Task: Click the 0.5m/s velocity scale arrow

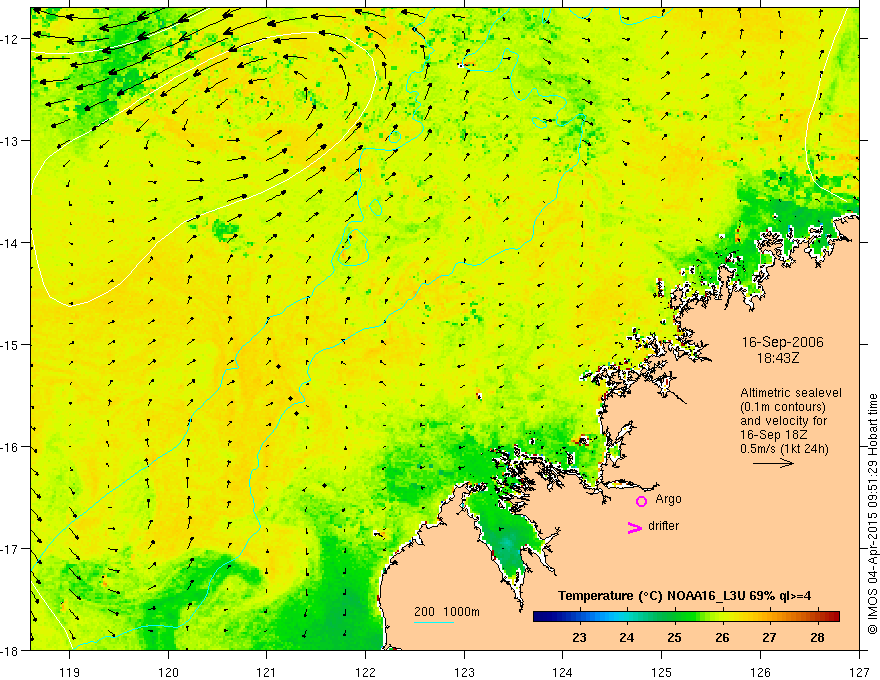Action: (x=773, y=463)
